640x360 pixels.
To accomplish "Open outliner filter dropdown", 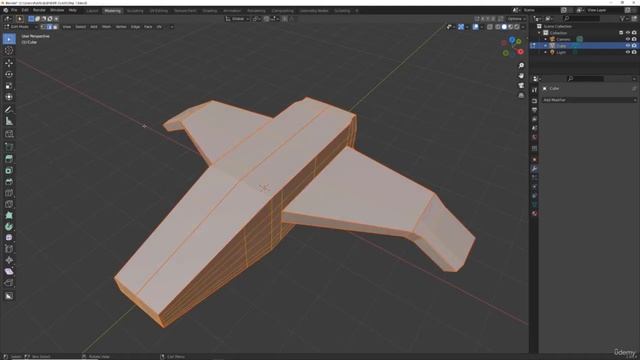I will coord(624,19).
